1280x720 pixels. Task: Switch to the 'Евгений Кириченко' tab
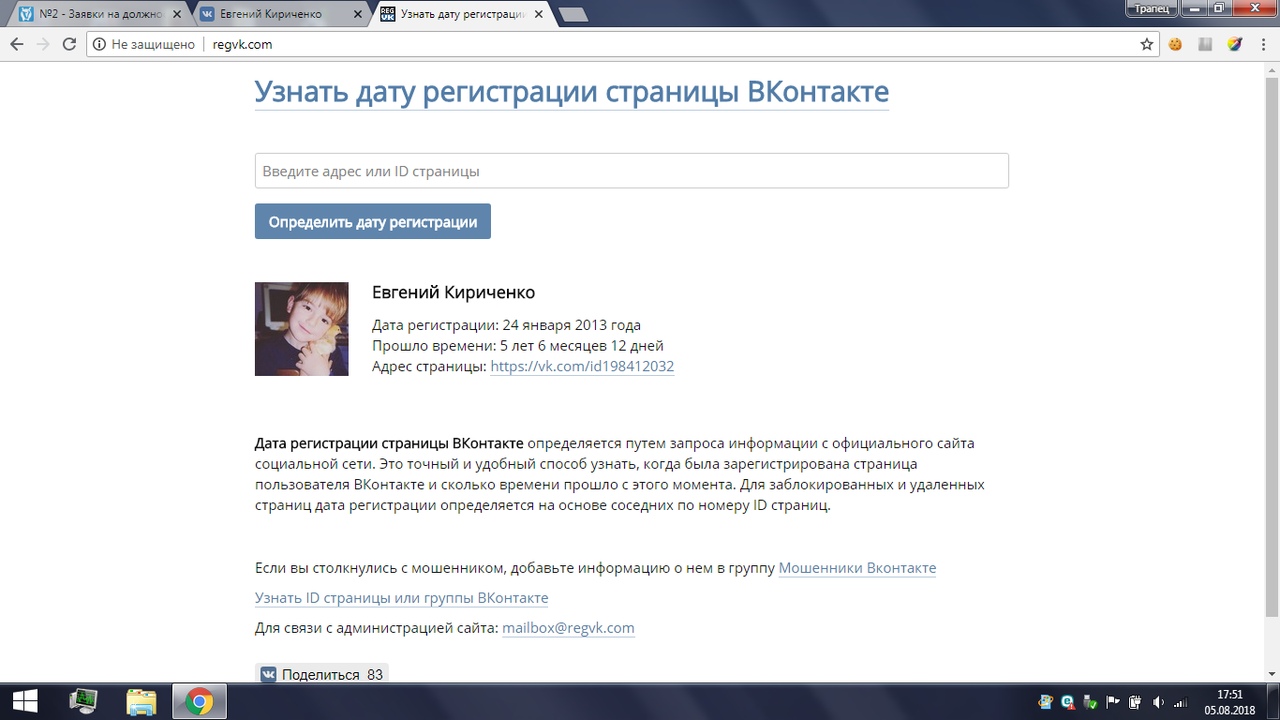point(280,15)
